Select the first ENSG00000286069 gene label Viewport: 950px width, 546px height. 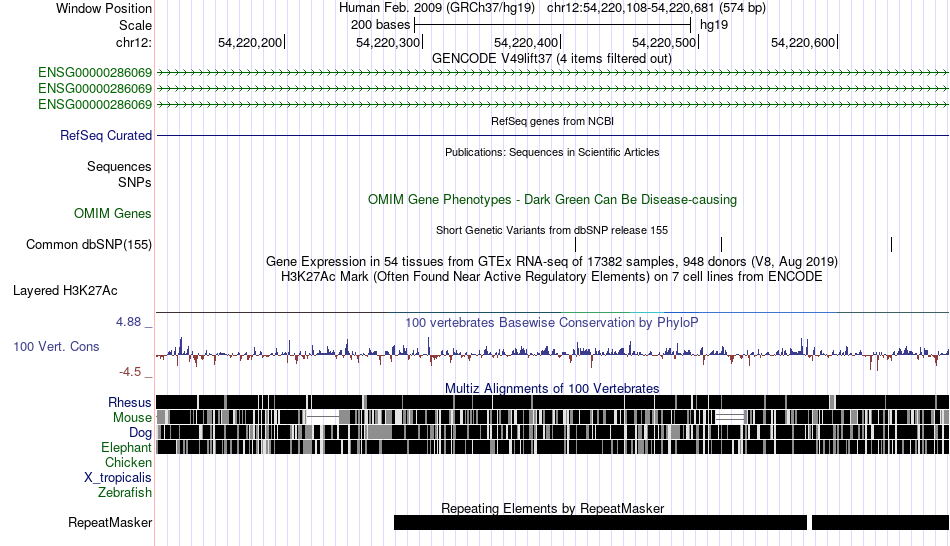click(95, 73)
